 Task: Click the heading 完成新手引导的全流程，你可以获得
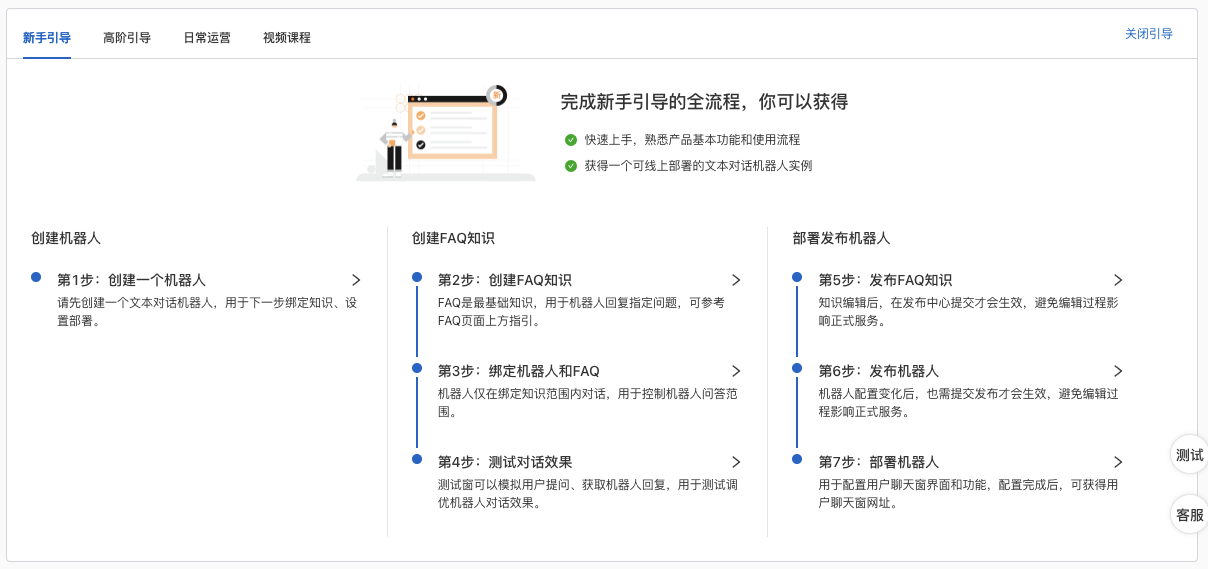pos(704,102)
